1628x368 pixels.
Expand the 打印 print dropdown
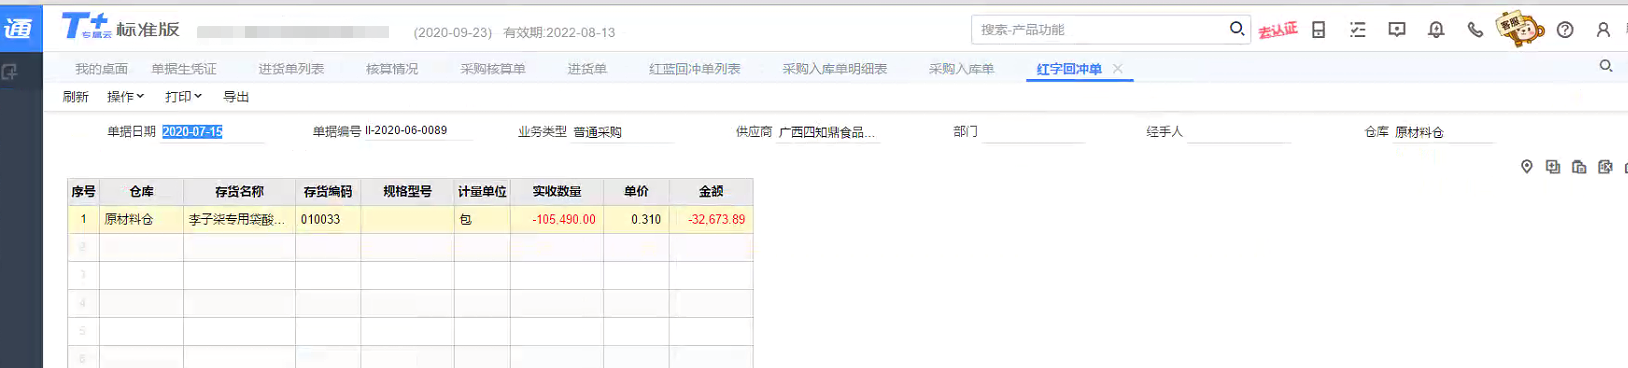coord(183,97)
